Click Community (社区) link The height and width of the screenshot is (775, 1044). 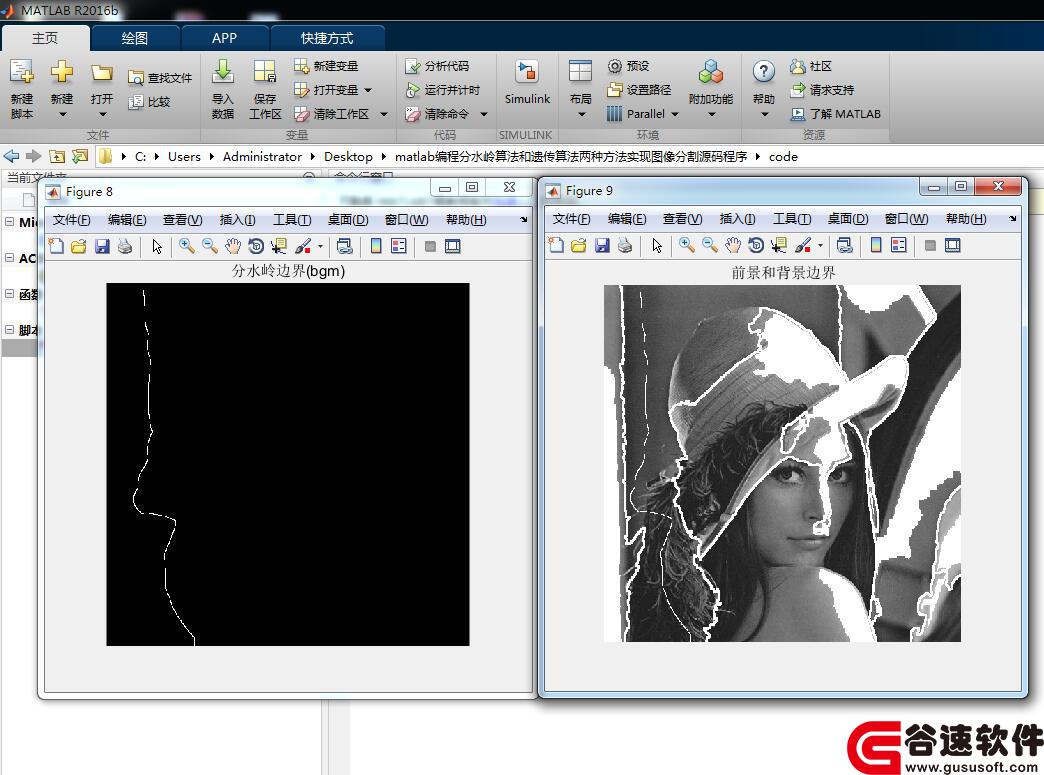811,66
